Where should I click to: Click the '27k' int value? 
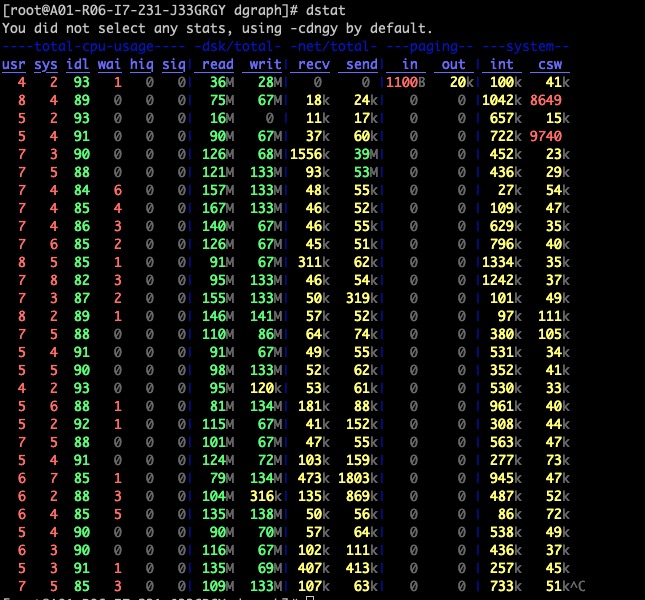tap(510, 190)
